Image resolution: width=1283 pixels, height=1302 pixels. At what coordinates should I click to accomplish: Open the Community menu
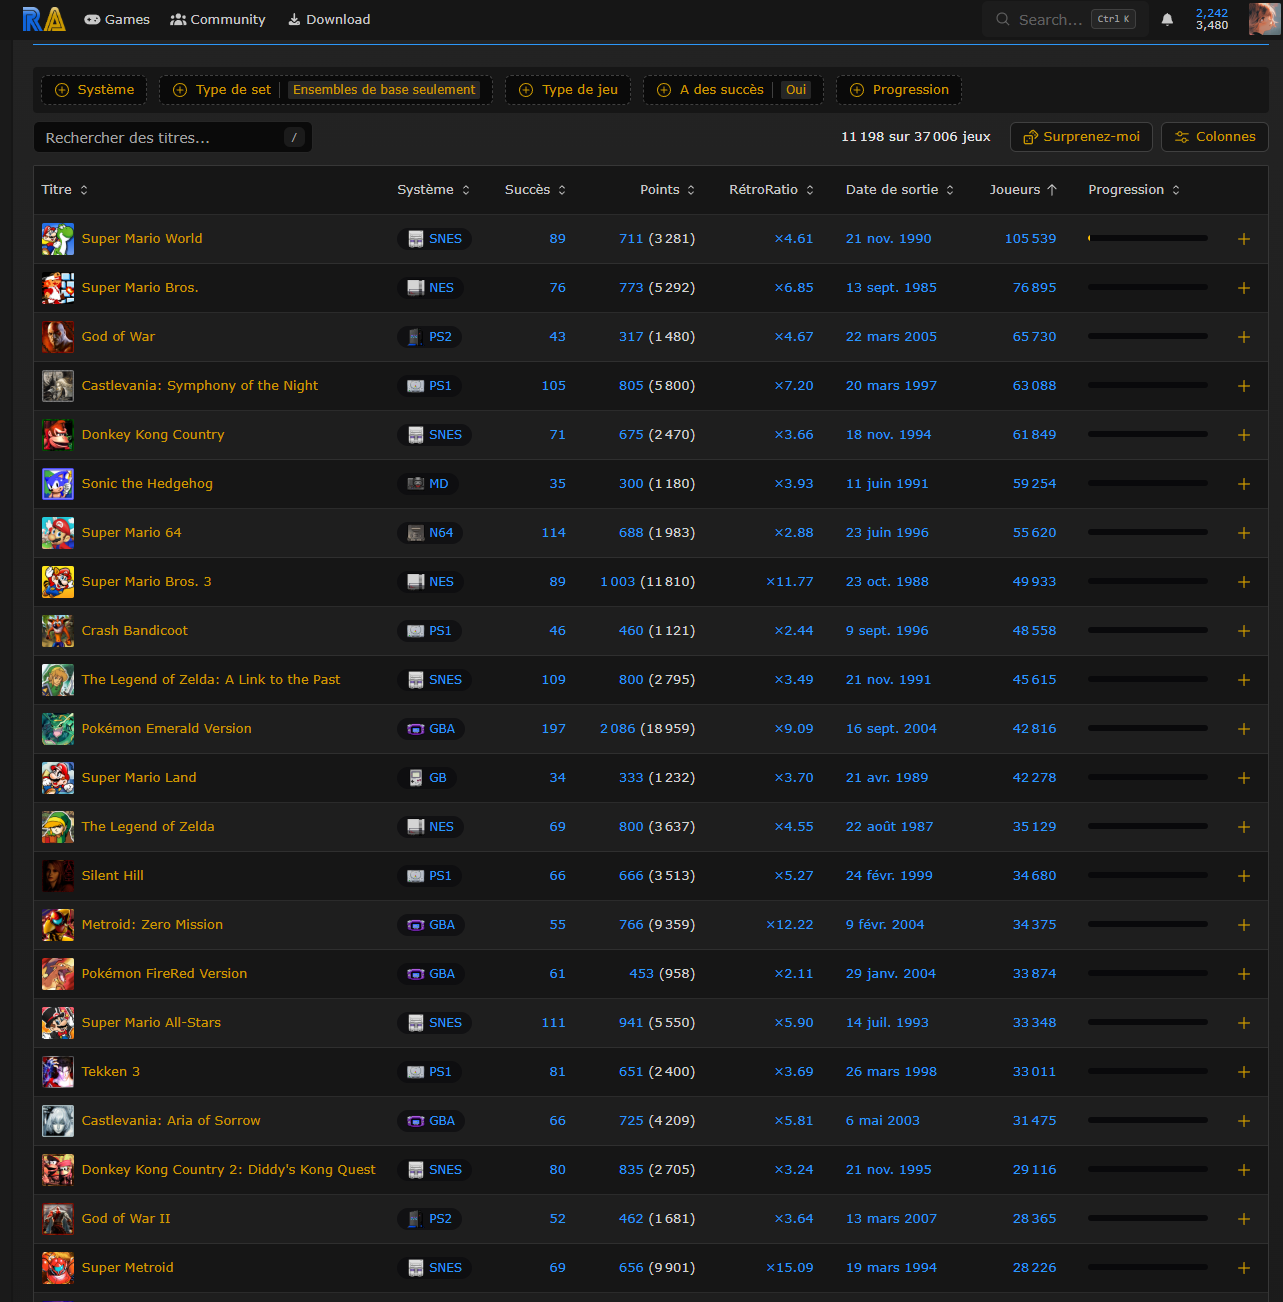218,20
